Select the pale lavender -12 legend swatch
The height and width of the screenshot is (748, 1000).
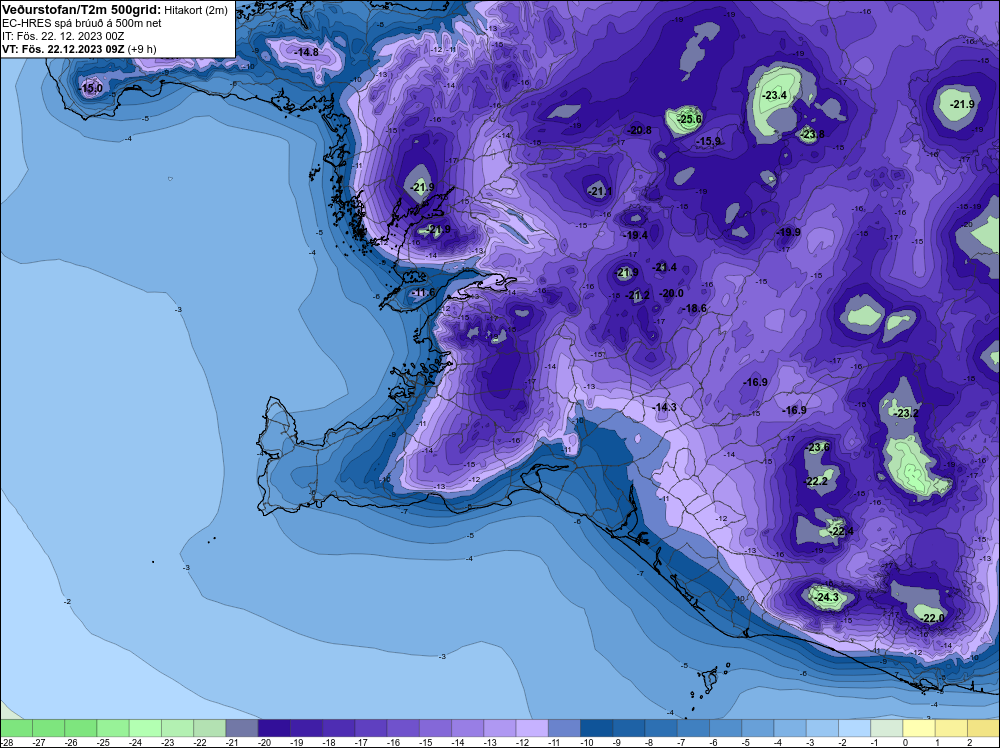[532, 728]
